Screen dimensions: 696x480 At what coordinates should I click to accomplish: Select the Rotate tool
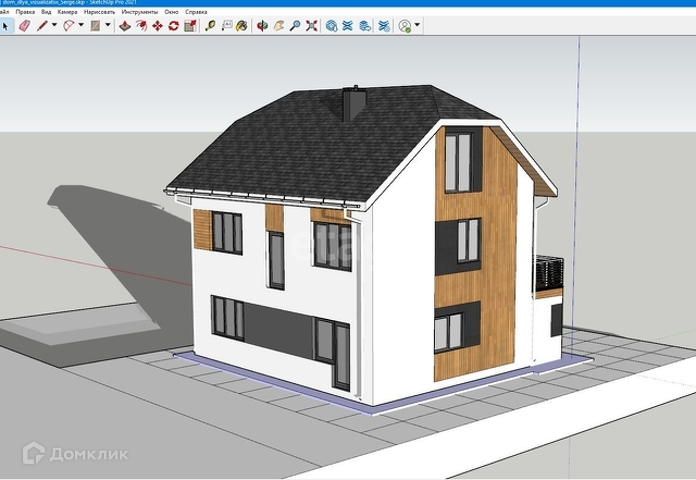[173, 25]
